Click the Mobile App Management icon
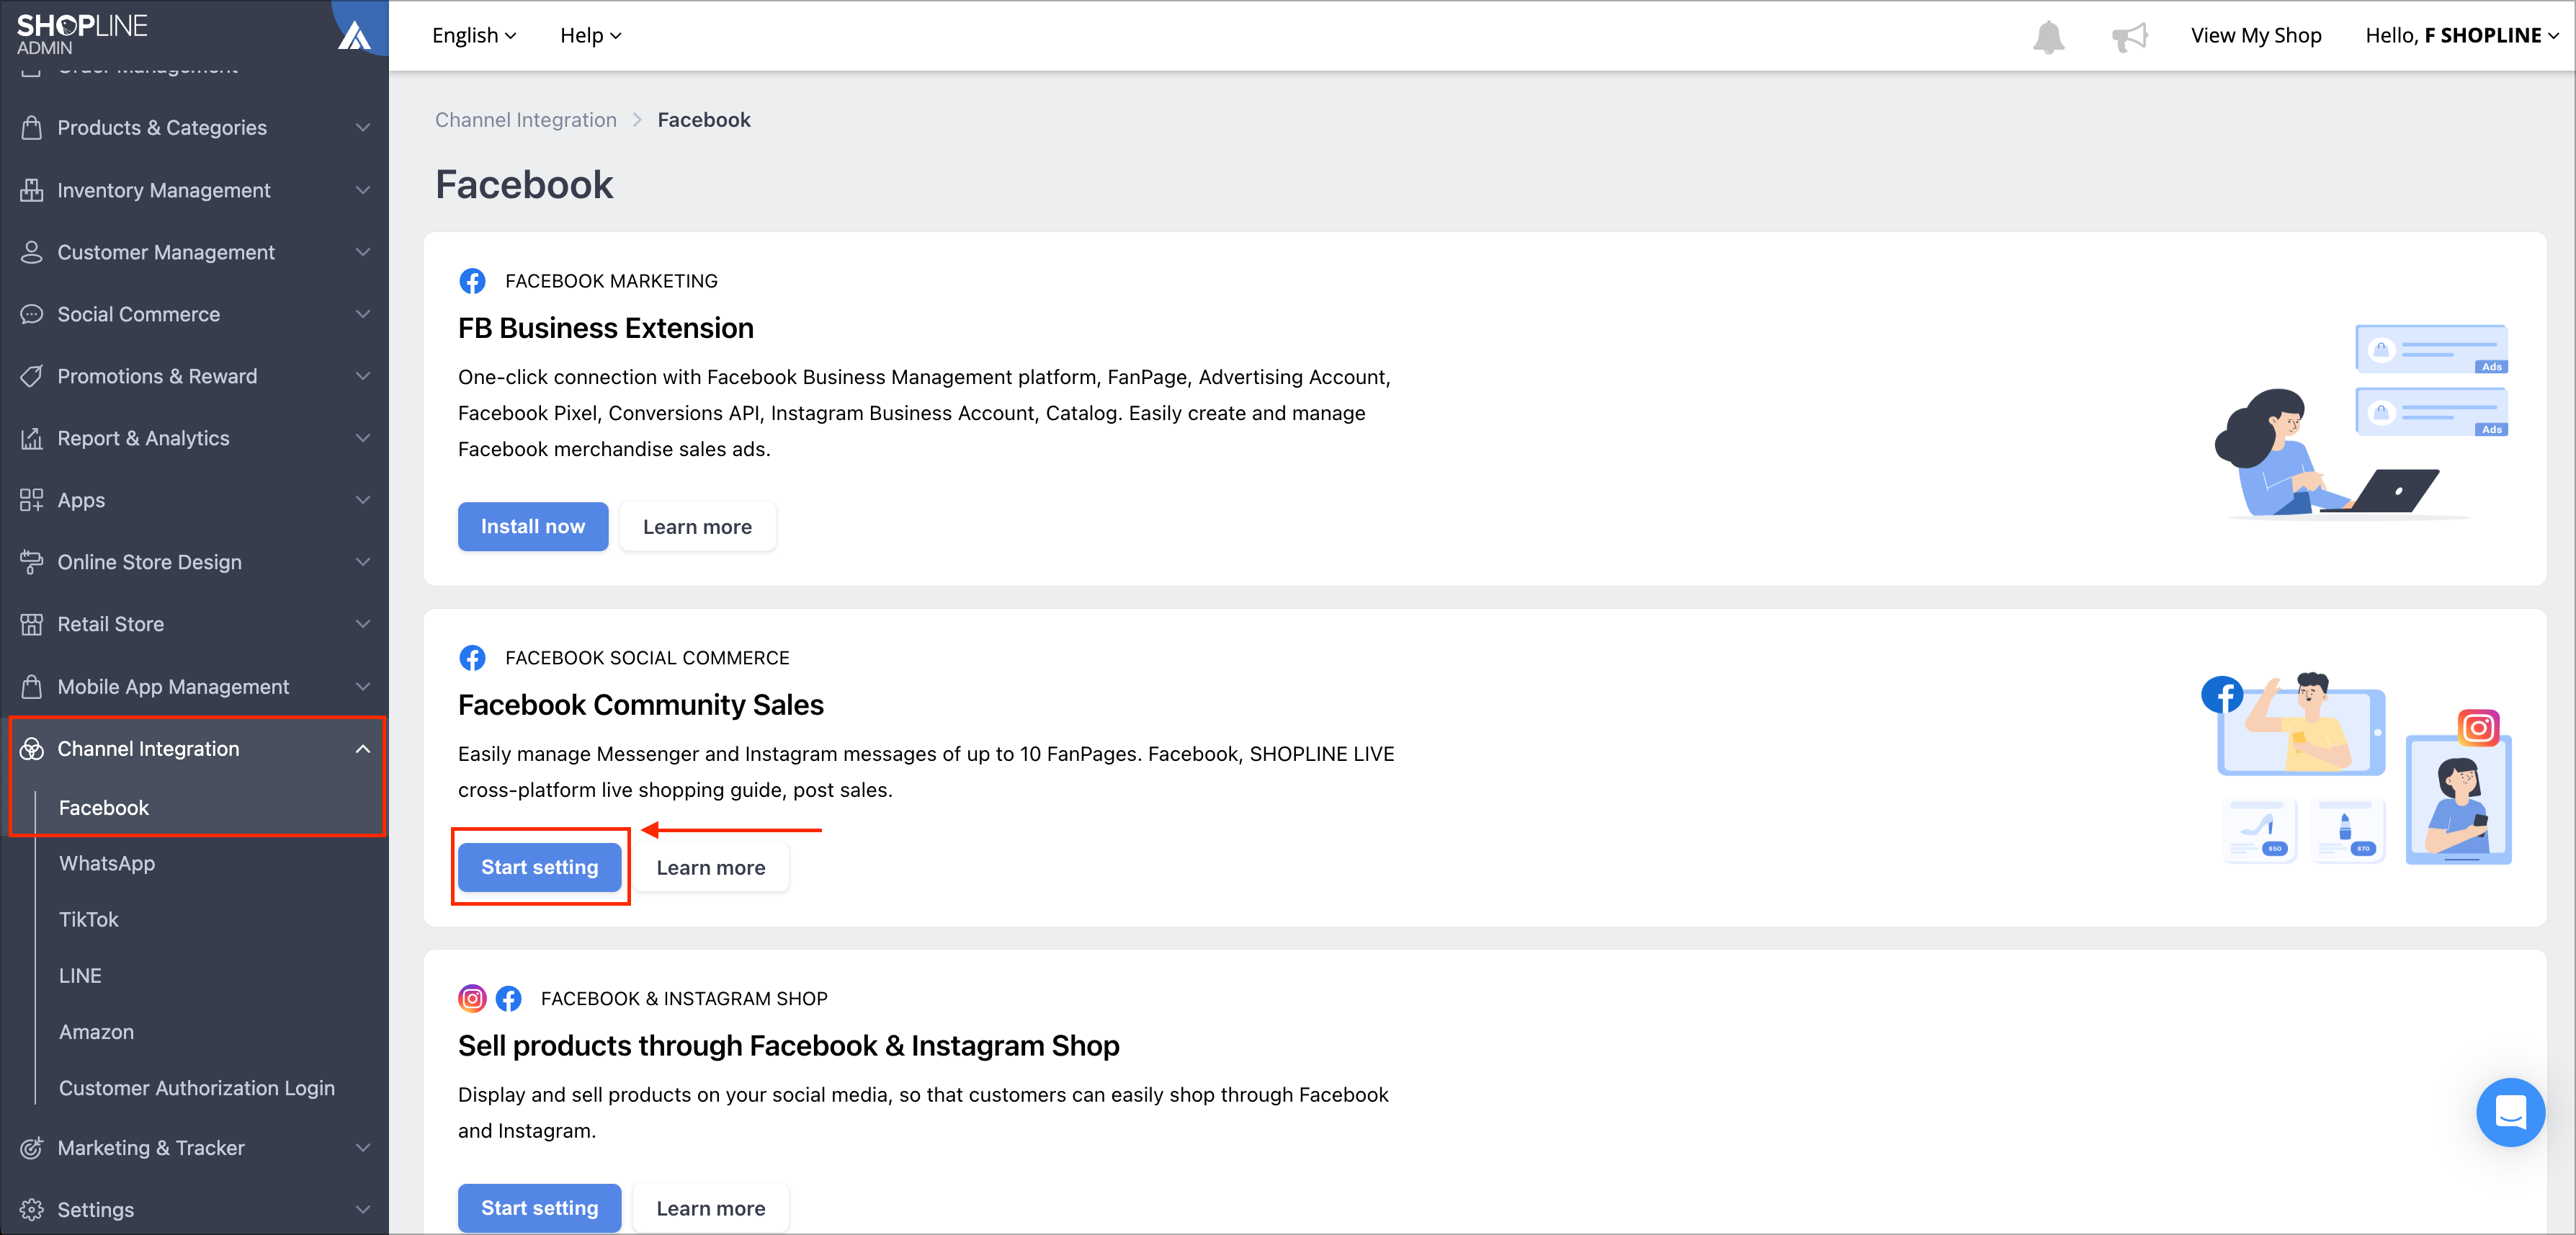 pos(32,687)
